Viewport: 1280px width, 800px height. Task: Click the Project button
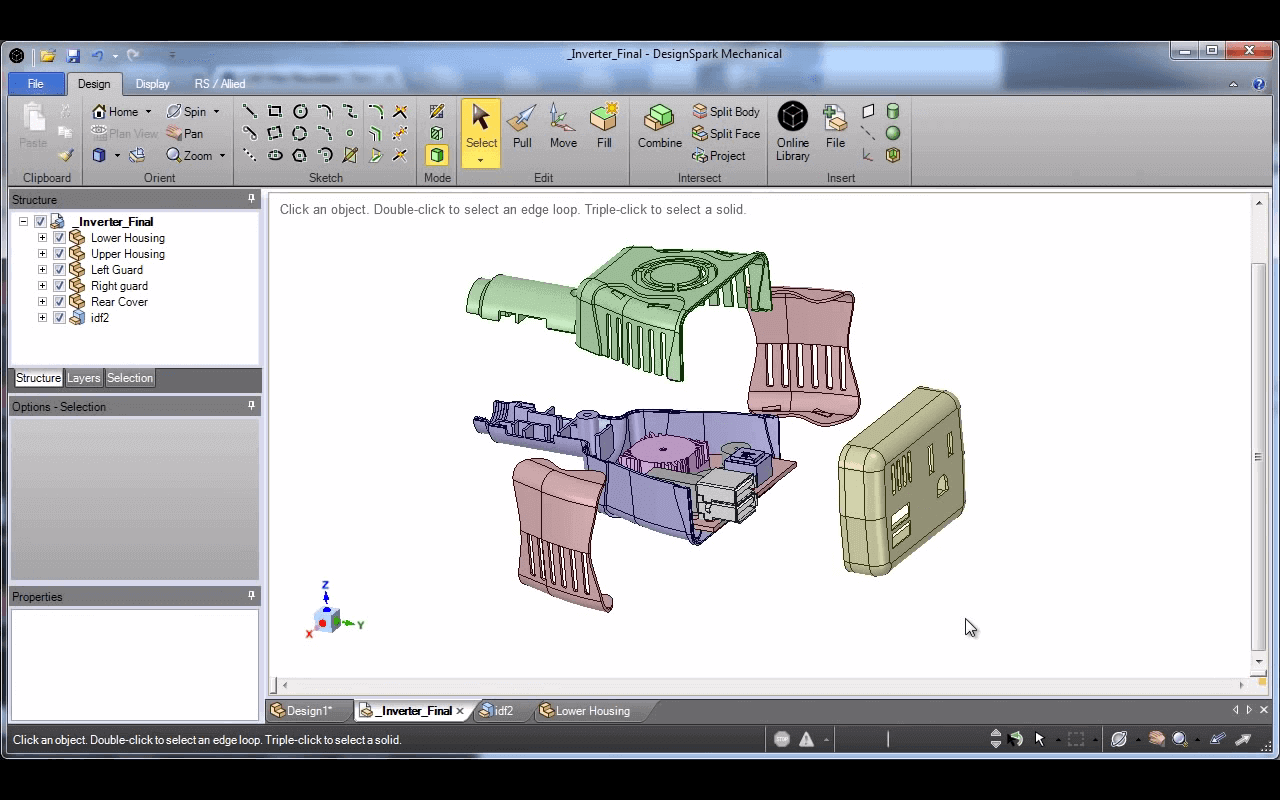[x=719, y=156]
